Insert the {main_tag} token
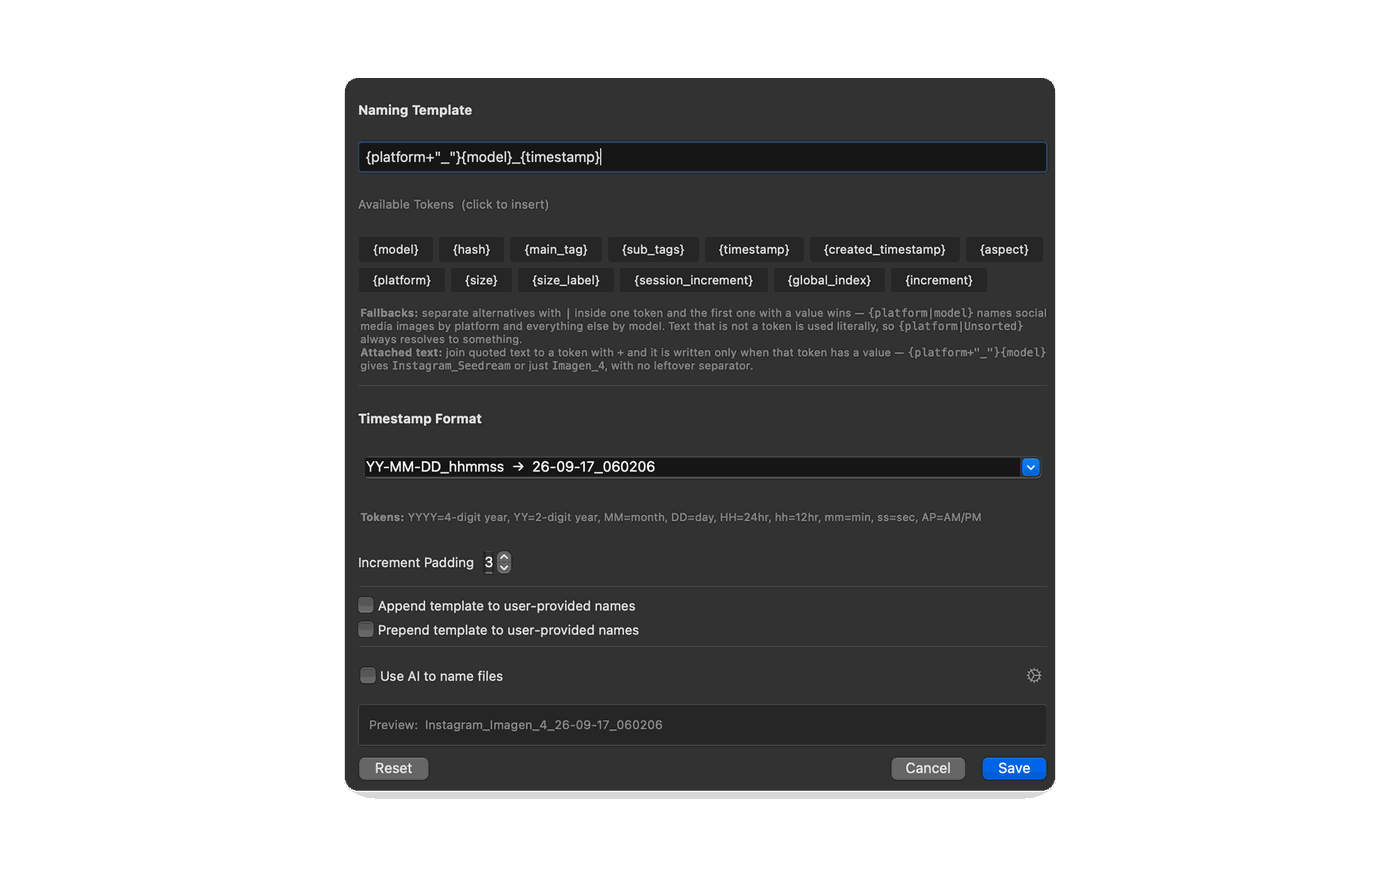Image resolution: width=1400 pixels, height=875 pixels. pyautogui.click(x=556, y=249)
